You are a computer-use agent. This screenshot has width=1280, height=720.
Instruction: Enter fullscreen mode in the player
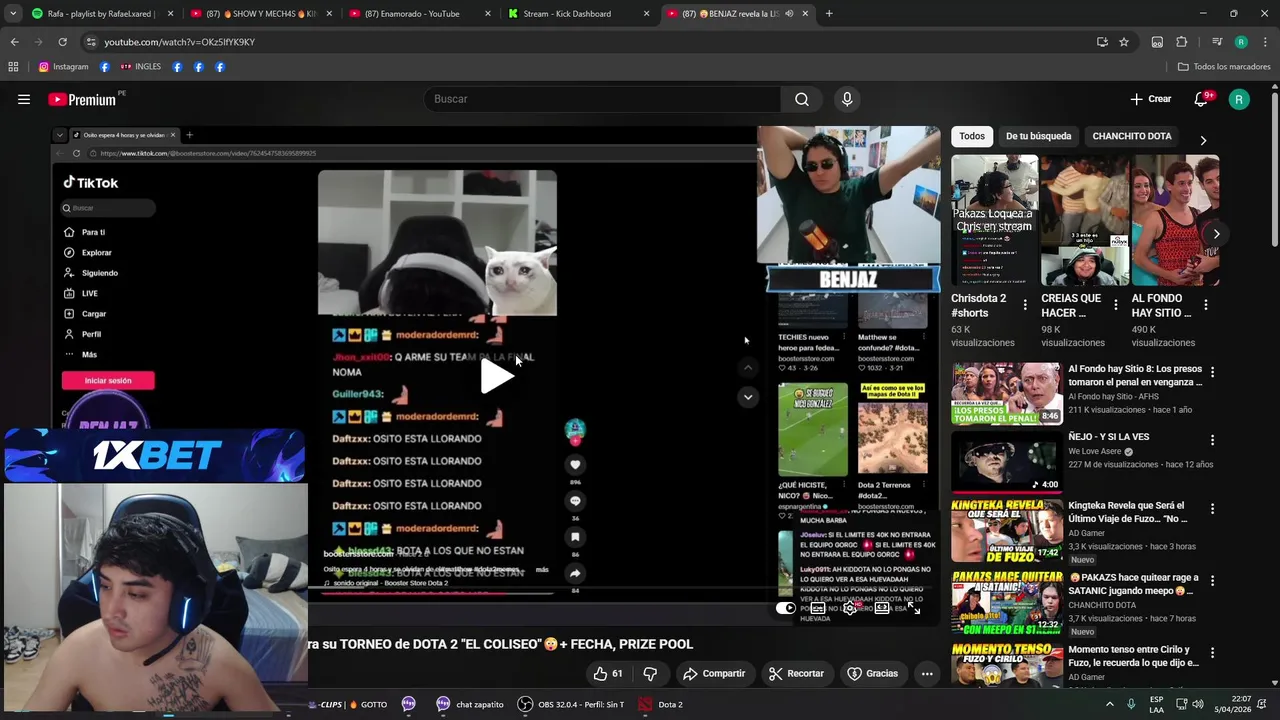914,608
